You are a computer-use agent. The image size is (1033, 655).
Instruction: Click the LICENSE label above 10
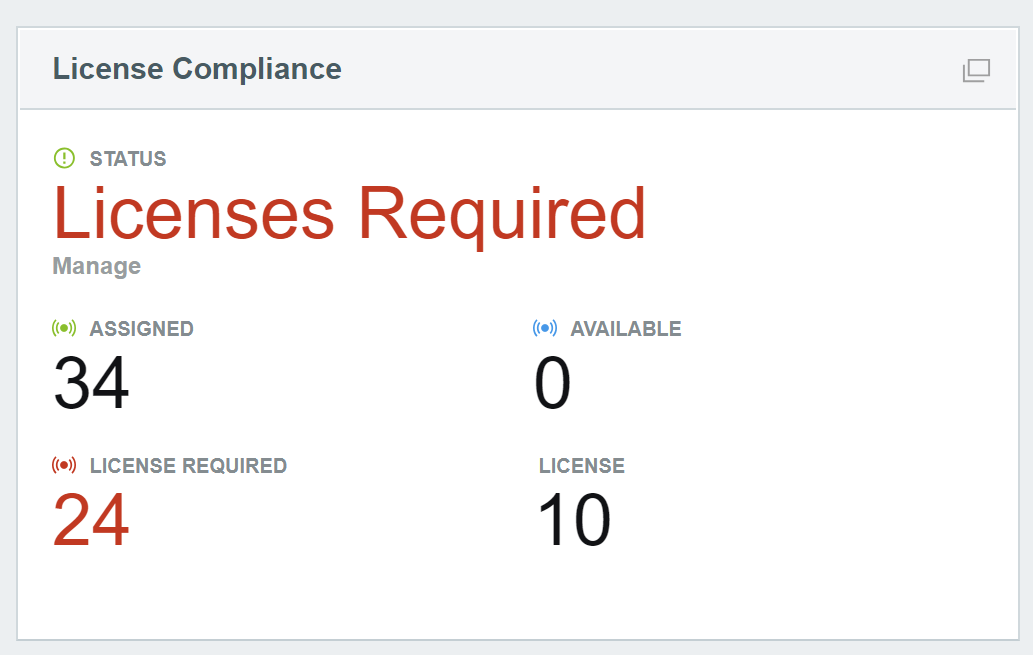point(582,466)
